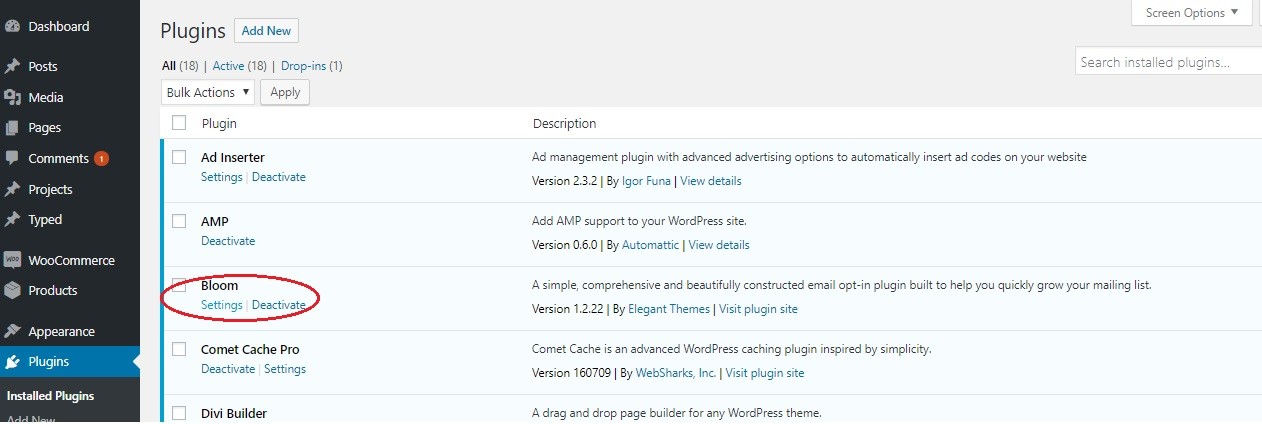Open the Comments menu item
Screen dimensions: 1262x424
click(x=59, y=158)
